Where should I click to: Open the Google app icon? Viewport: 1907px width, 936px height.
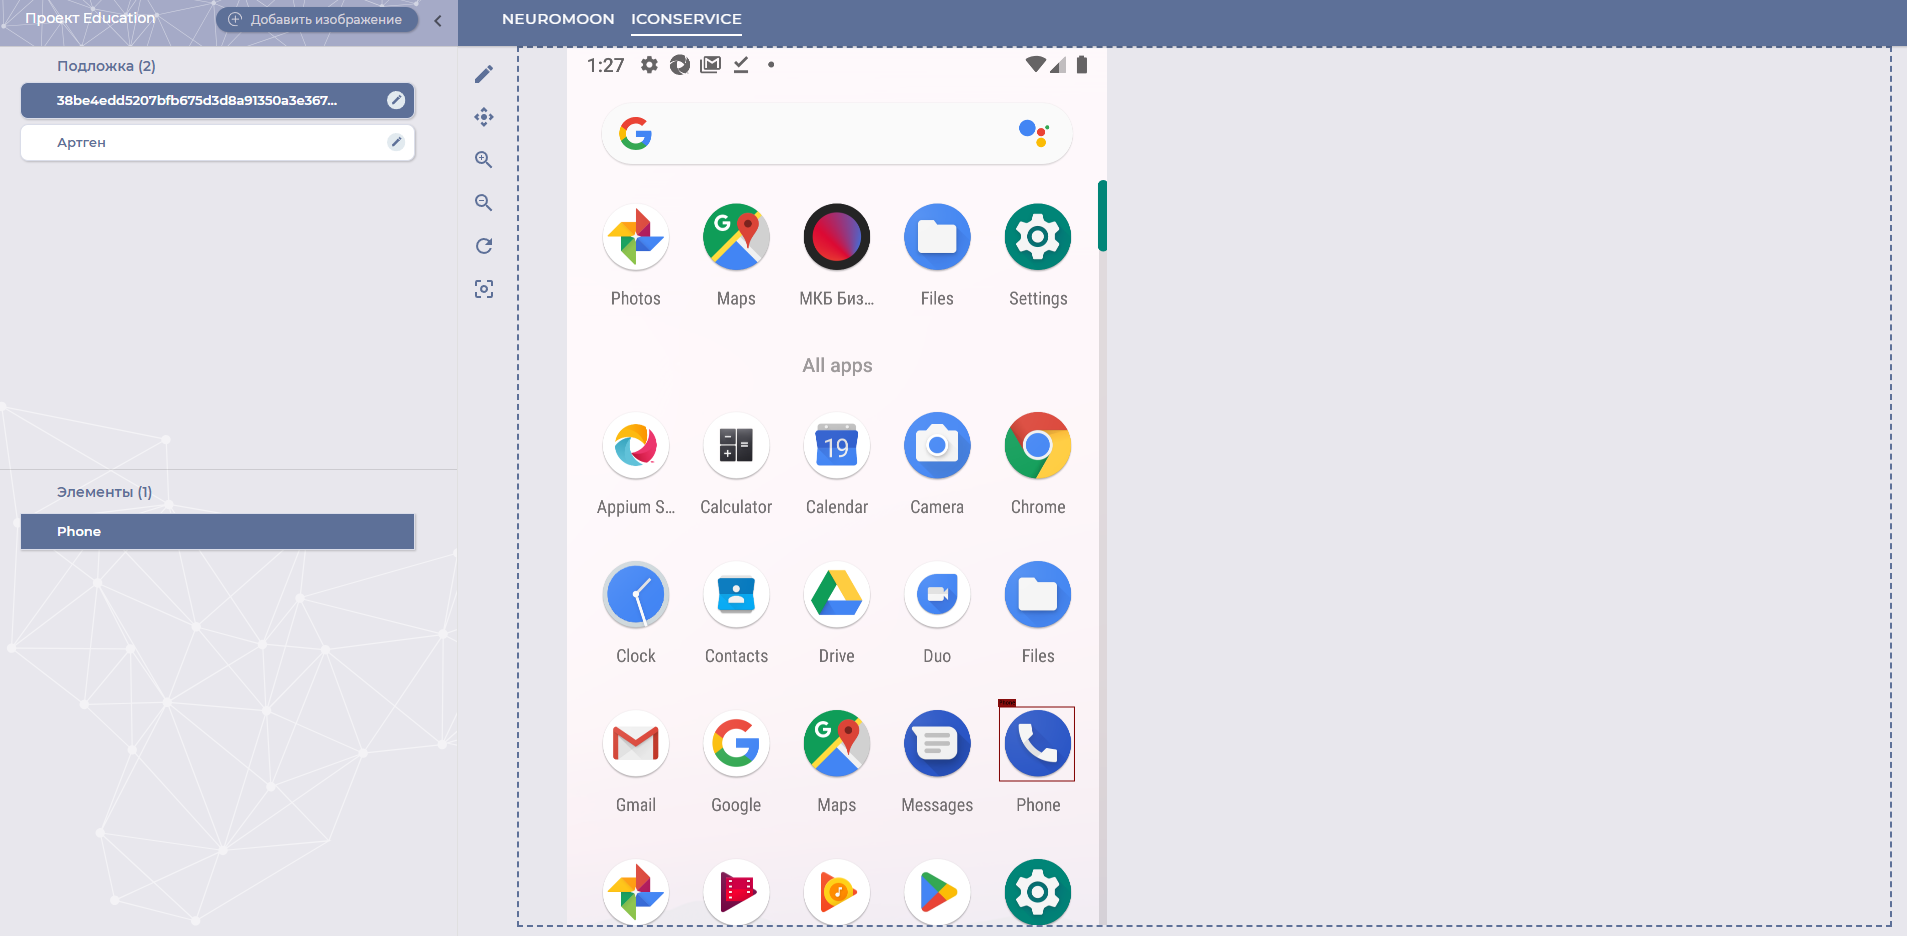point(736,744)
